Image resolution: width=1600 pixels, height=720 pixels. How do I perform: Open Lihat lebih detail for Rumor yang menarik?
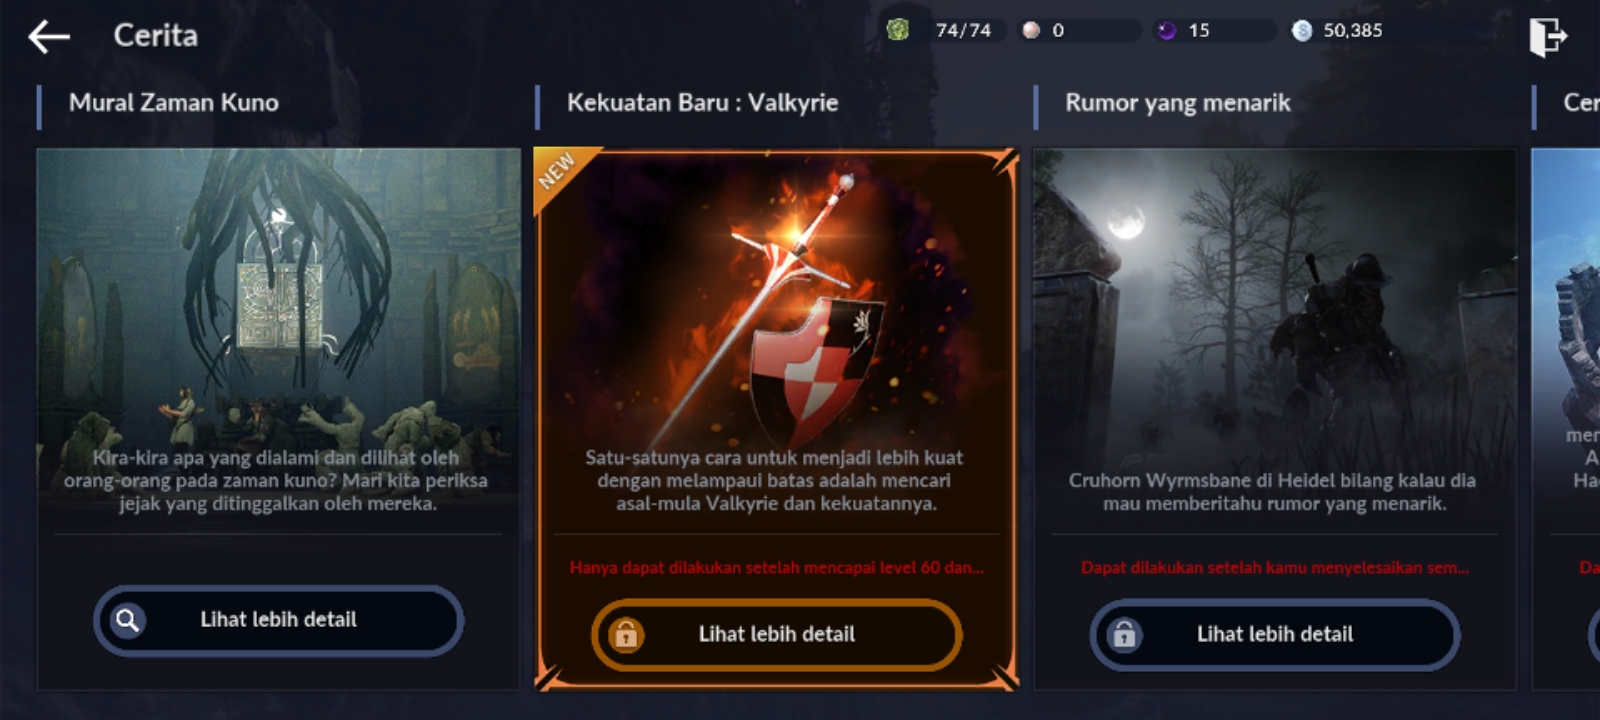[1275, 634]
